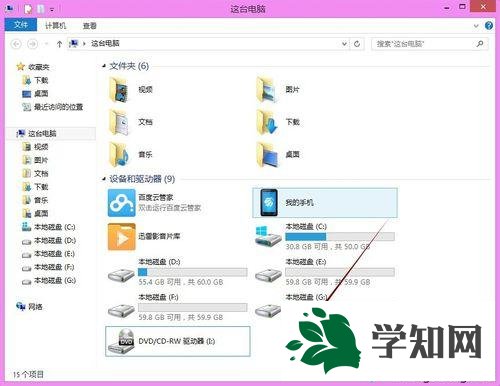
Task: Switch to the 计算机 tab
Action: [56, 26]
